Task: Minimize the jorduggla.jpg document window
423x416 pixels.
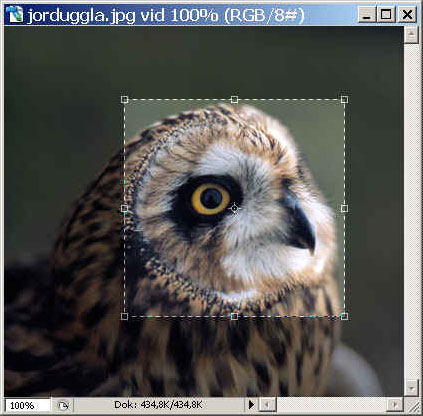Action: coord(367,15)
